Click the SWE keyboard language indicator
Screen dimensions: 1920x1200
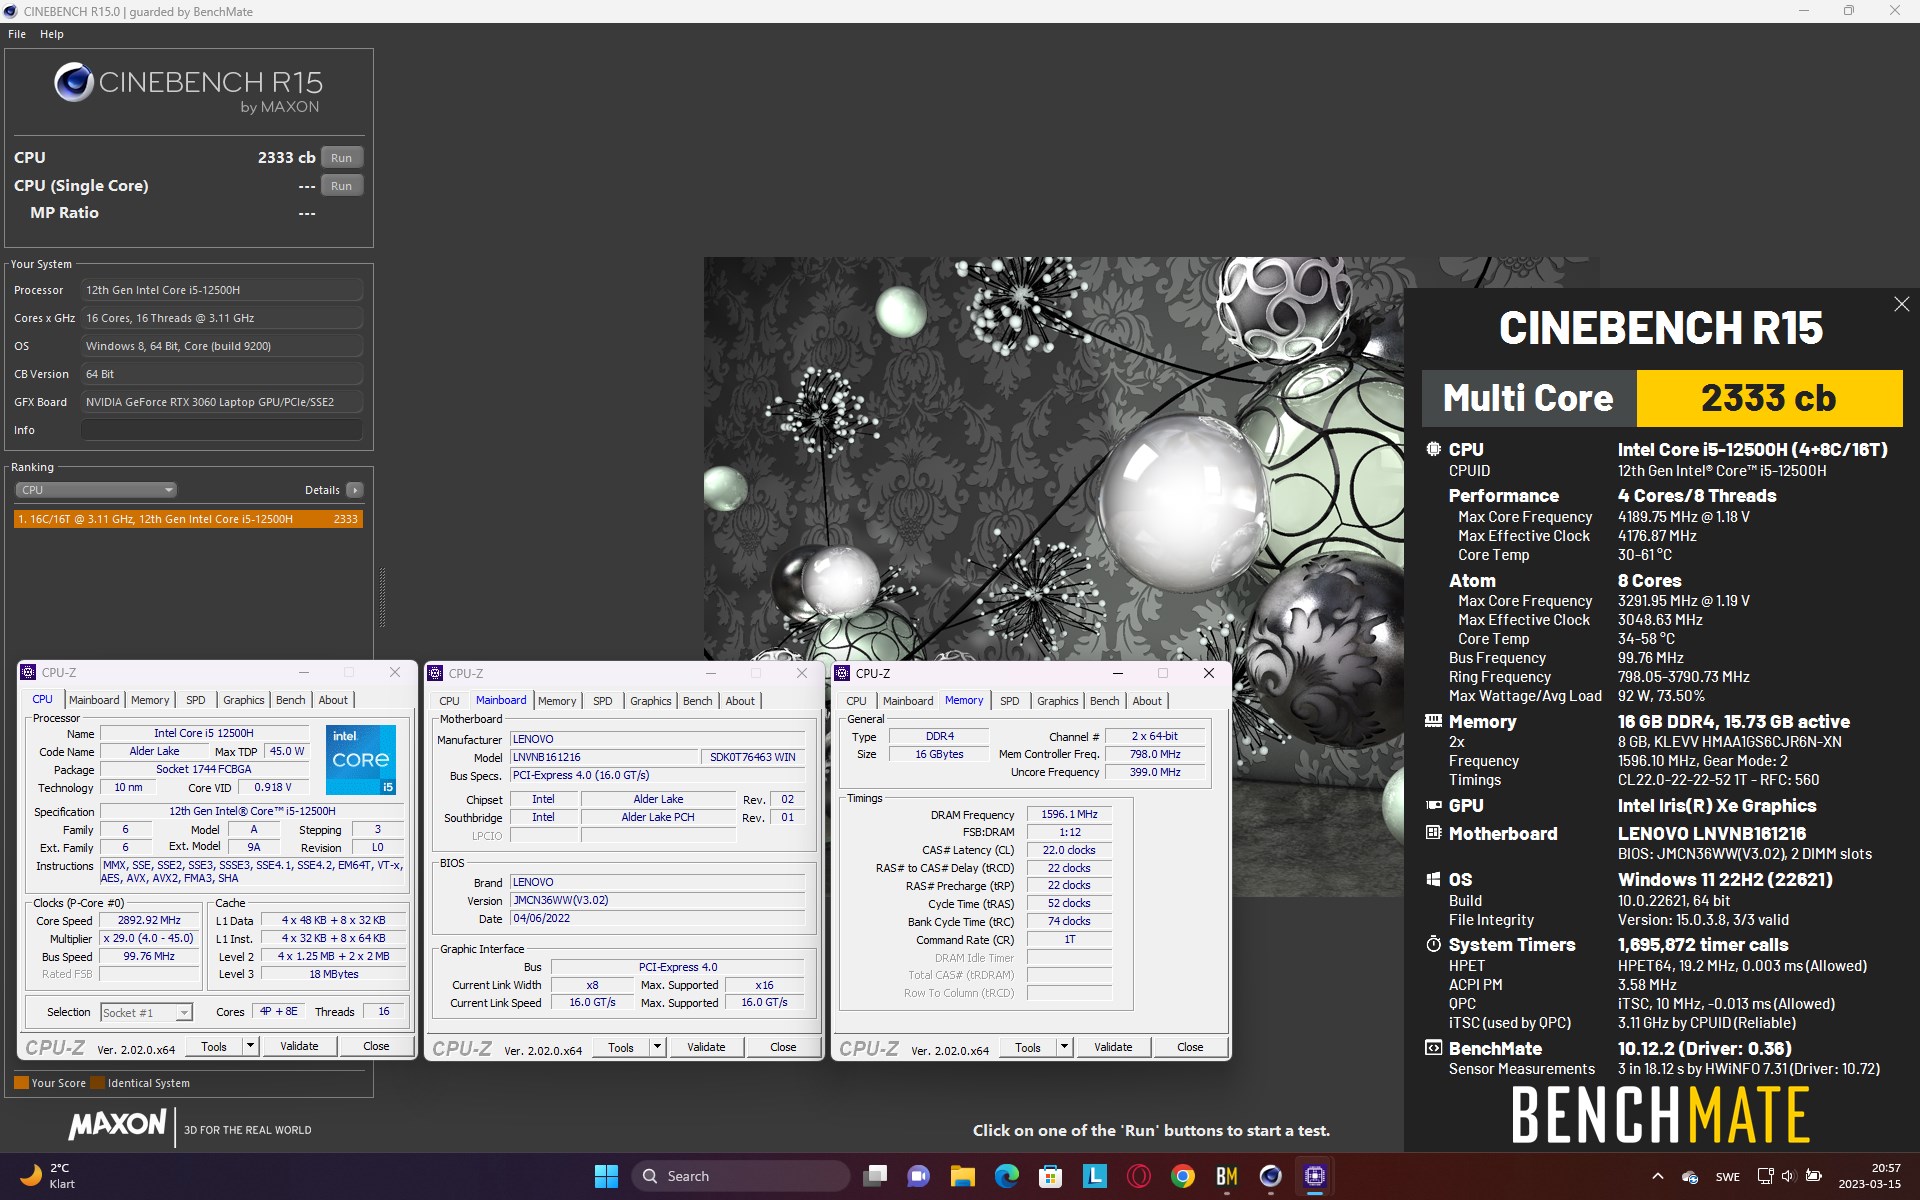(1728, 1177)
